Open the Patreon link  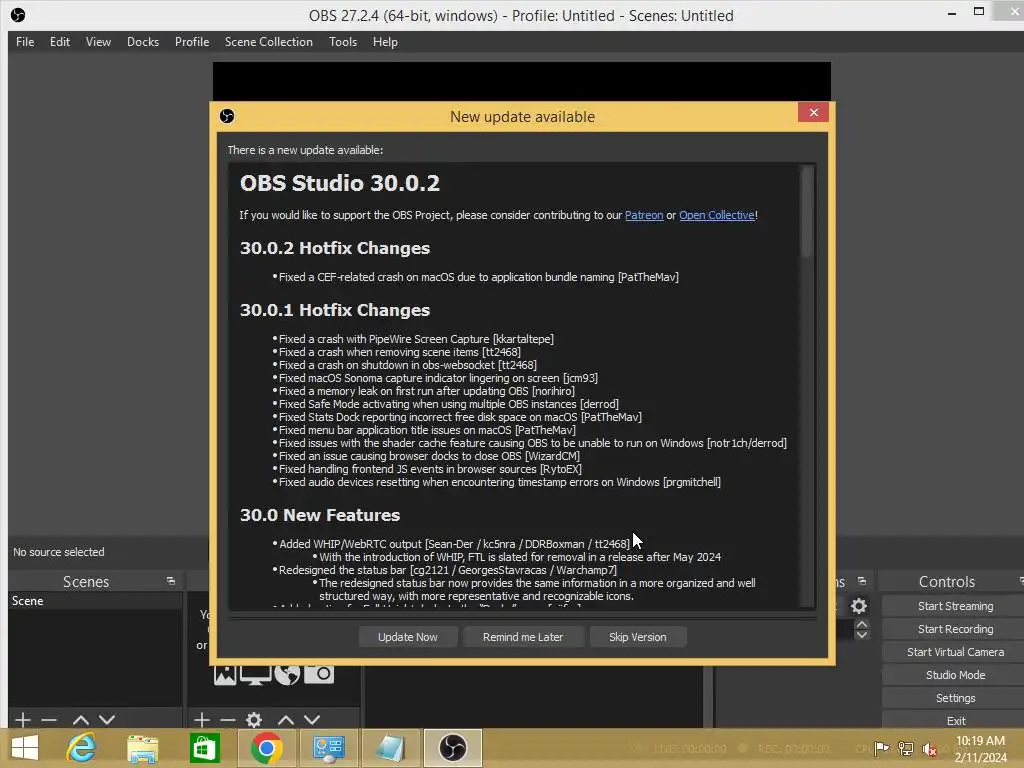(644, 215)
